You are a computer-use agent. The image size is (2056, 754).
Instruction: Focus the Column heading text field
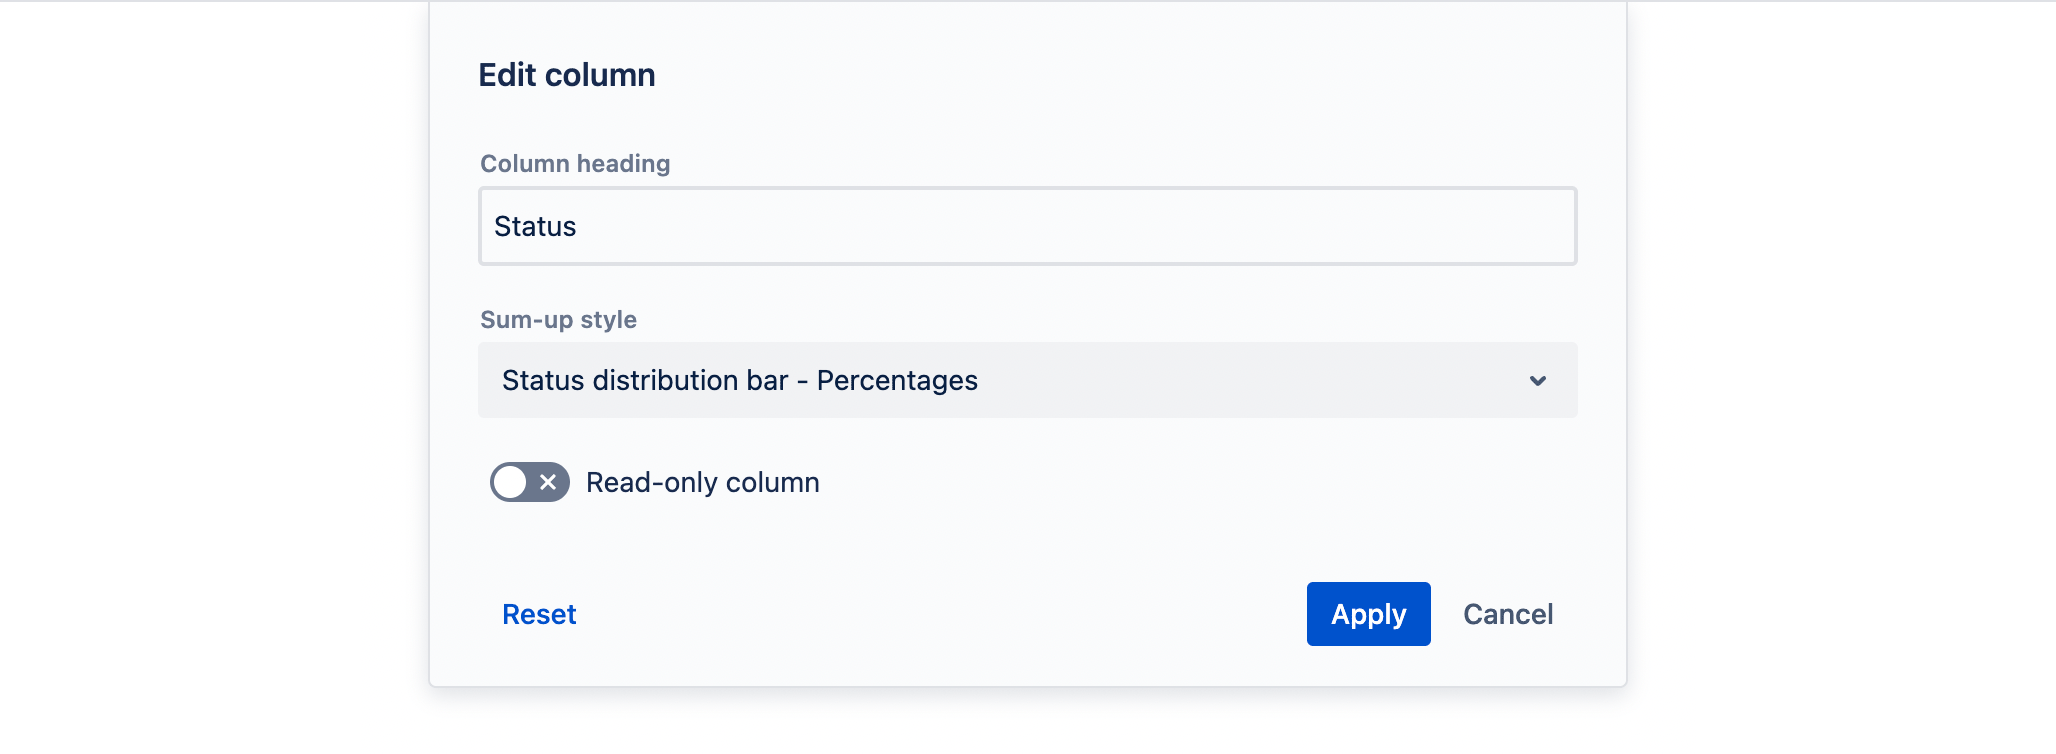point(1028,226)
